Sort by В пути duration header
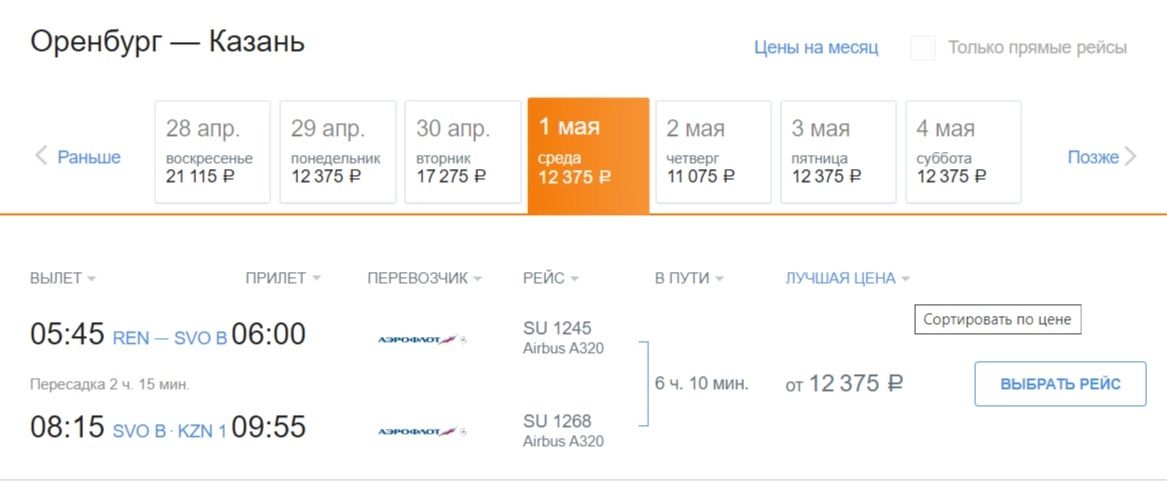 [689, 279]
